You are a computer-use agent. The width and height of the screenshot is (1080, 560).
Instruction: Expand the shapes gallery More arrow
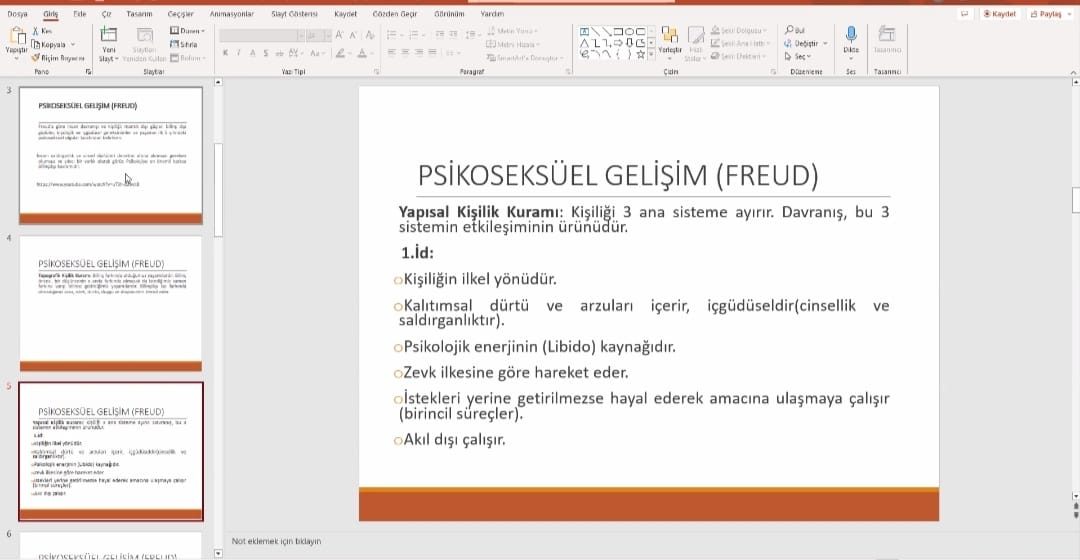(x=652, y=54)
